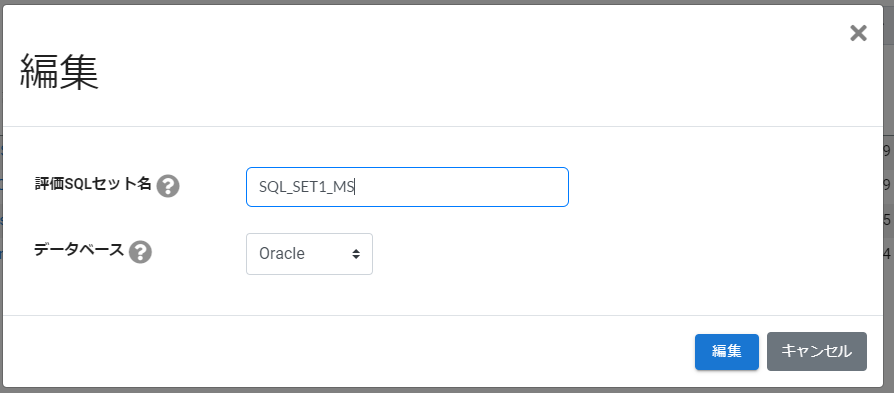
Task: Close the 編集 dialog with the X icon
Action: pos(858,34)
